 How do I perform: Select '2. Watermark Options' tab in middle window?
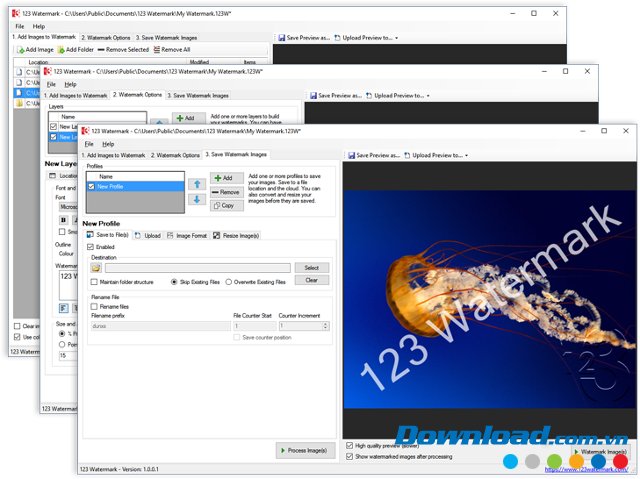point(137,95)
